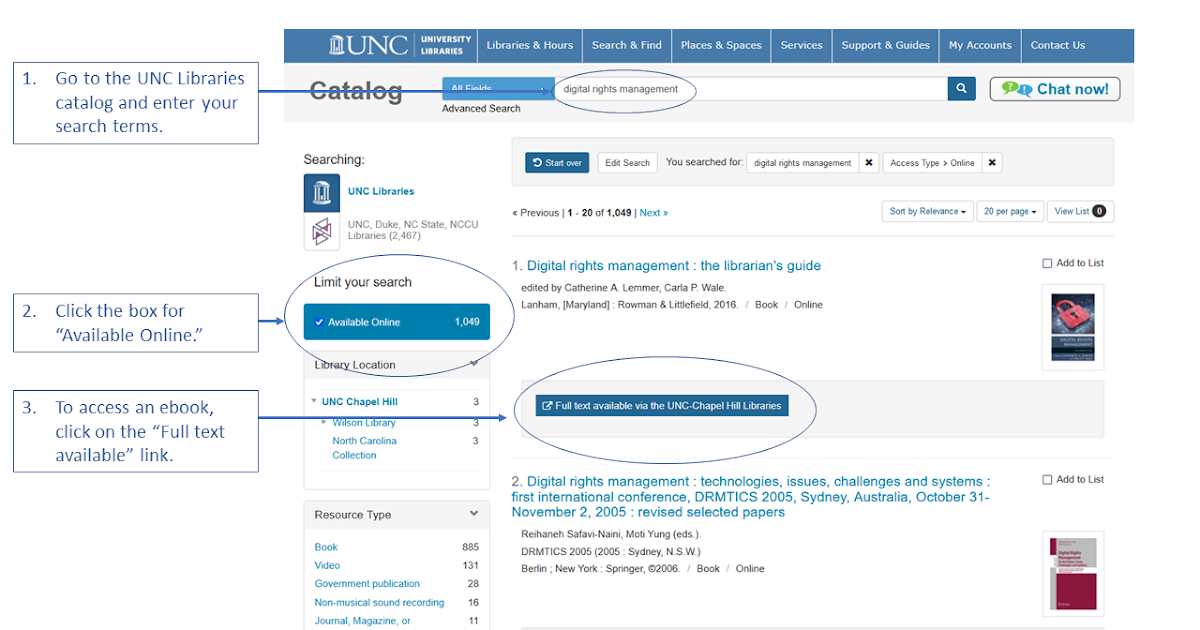Select the UNC, Duke, NC State, NCCU icon
Viewport: 1200px width, 630px height.
point(322,231)
